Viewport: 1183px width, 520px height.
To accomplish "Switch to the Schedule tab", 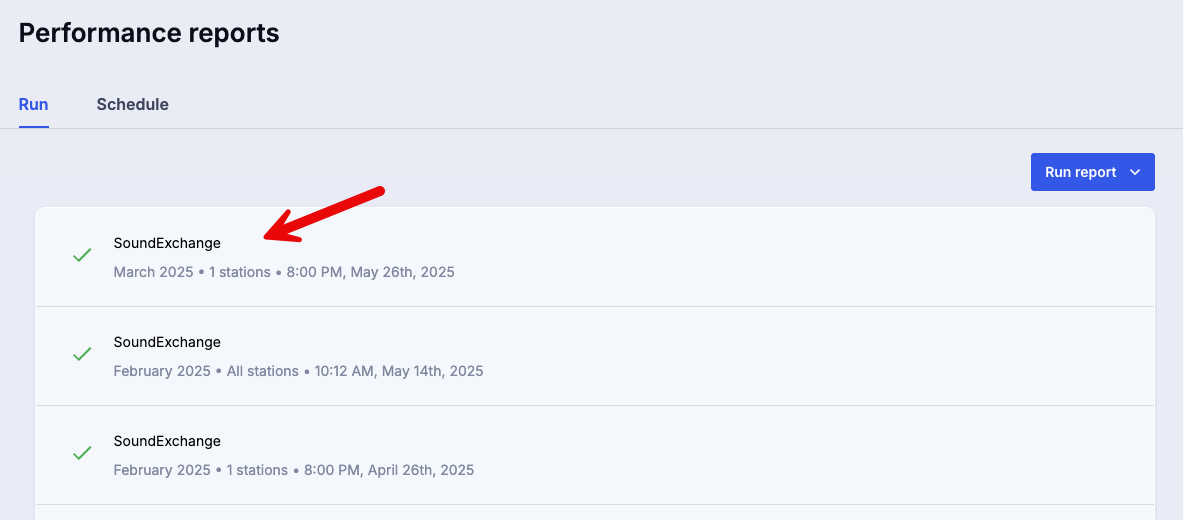I will (132, 104).
